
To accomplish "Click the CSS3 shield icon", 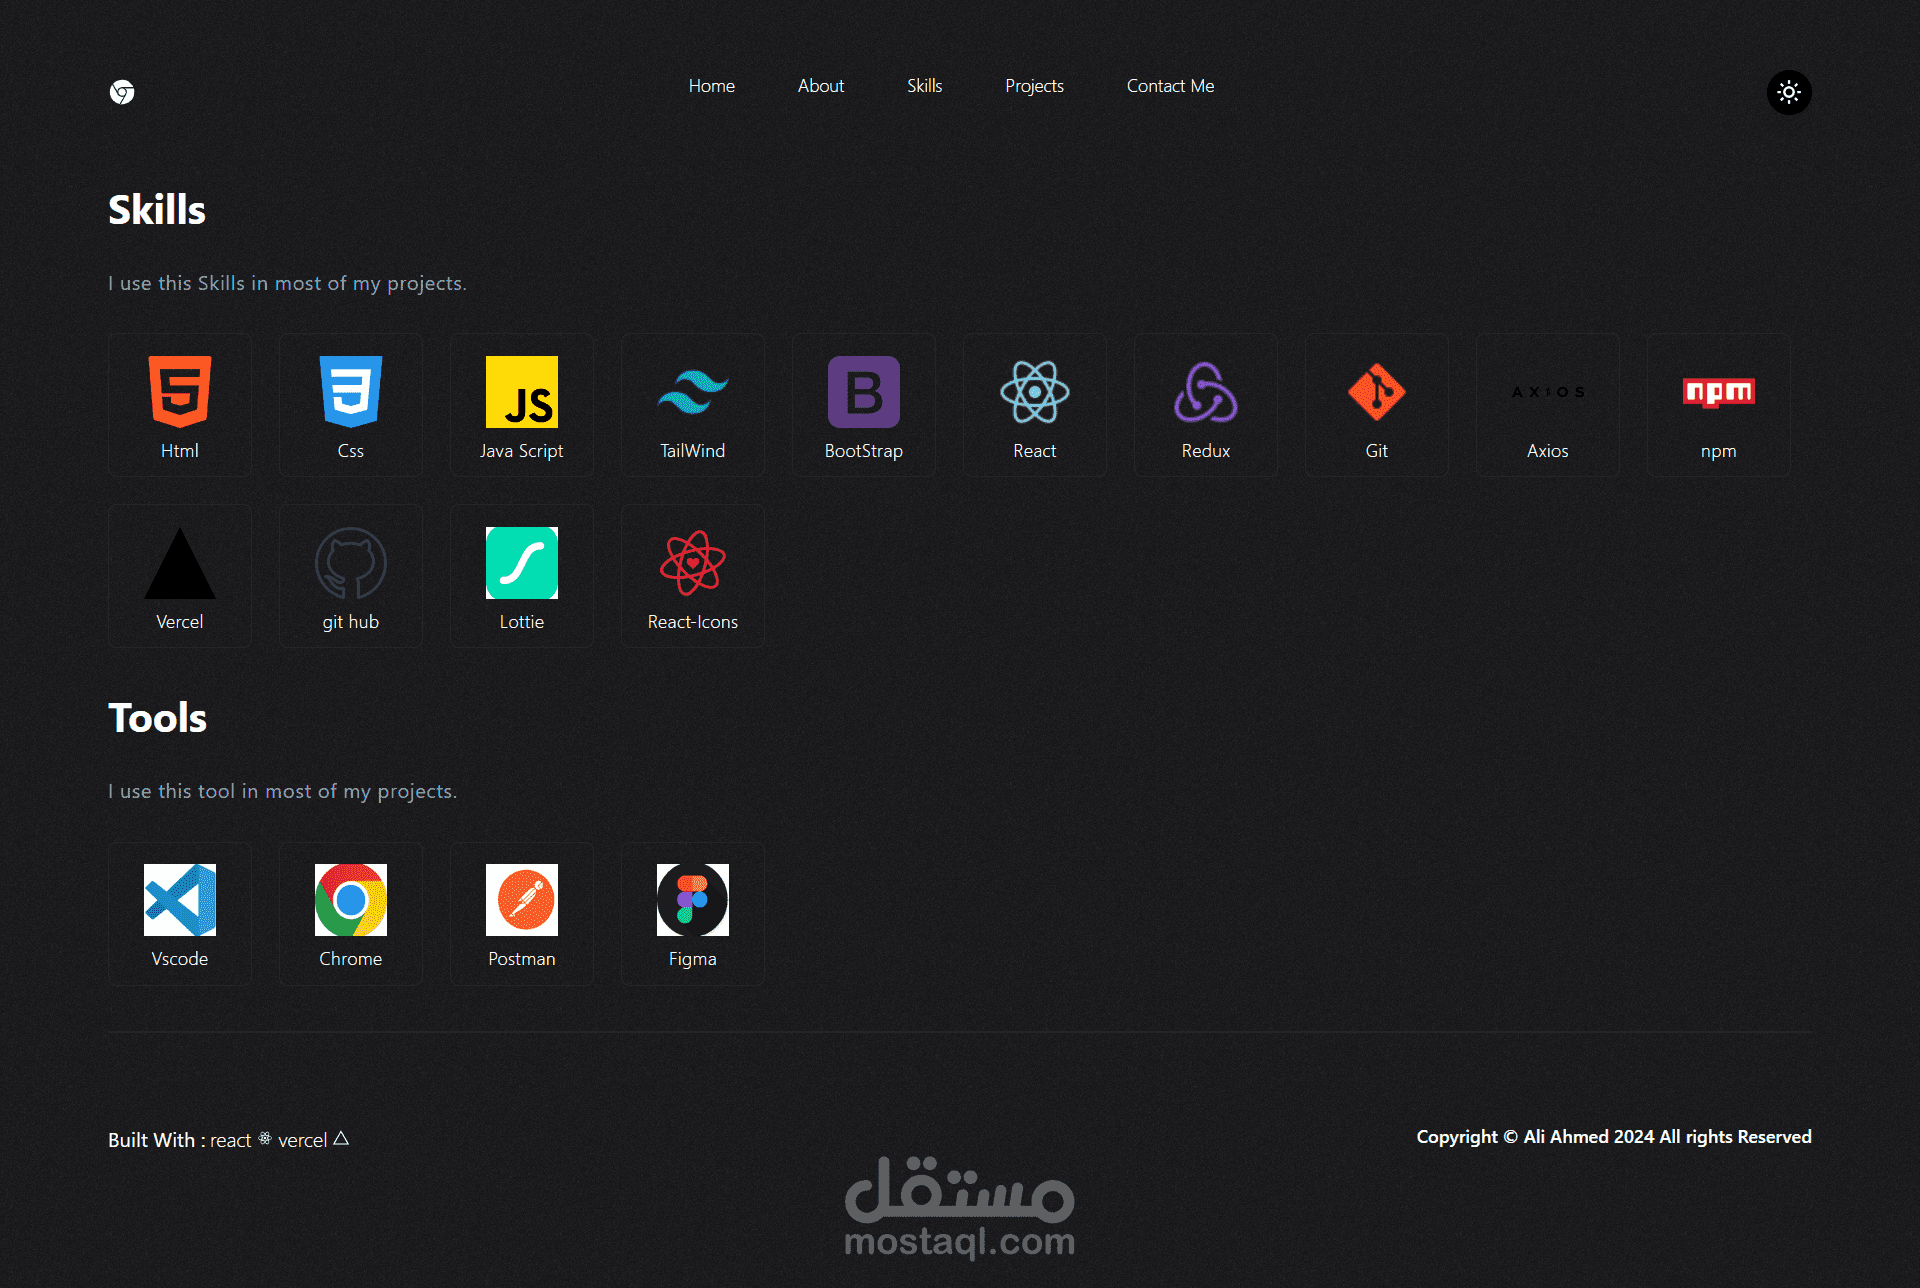I will point(351,391).
